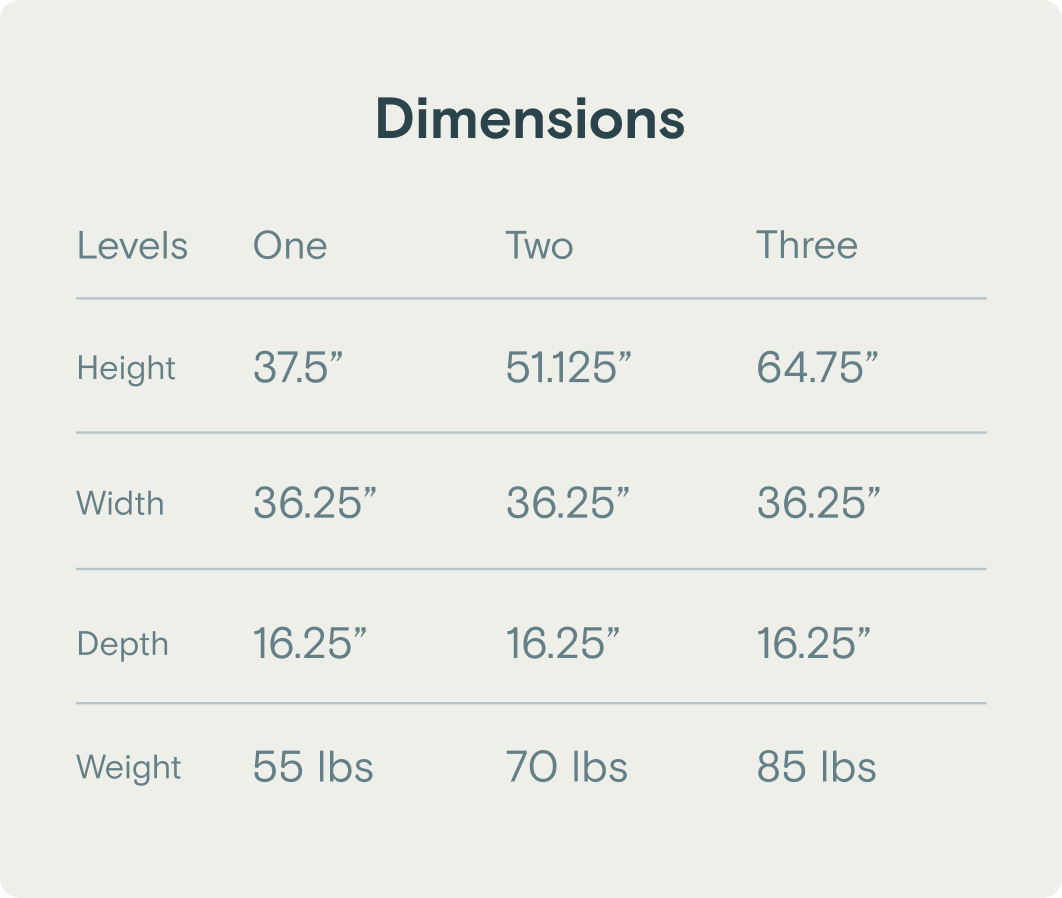Click the depth value for level One
Screen dimensions: 1062x898
point(310,644)
